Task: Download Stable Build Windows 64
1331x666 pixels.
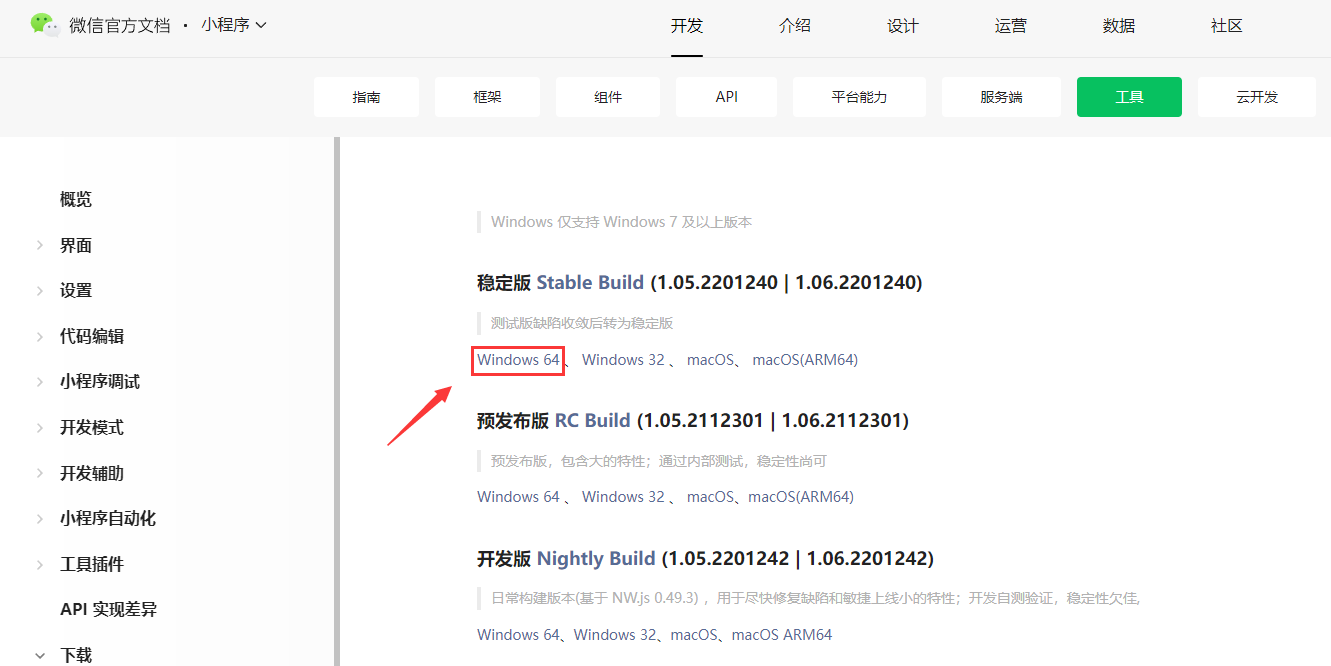Action: coord(518,359)
